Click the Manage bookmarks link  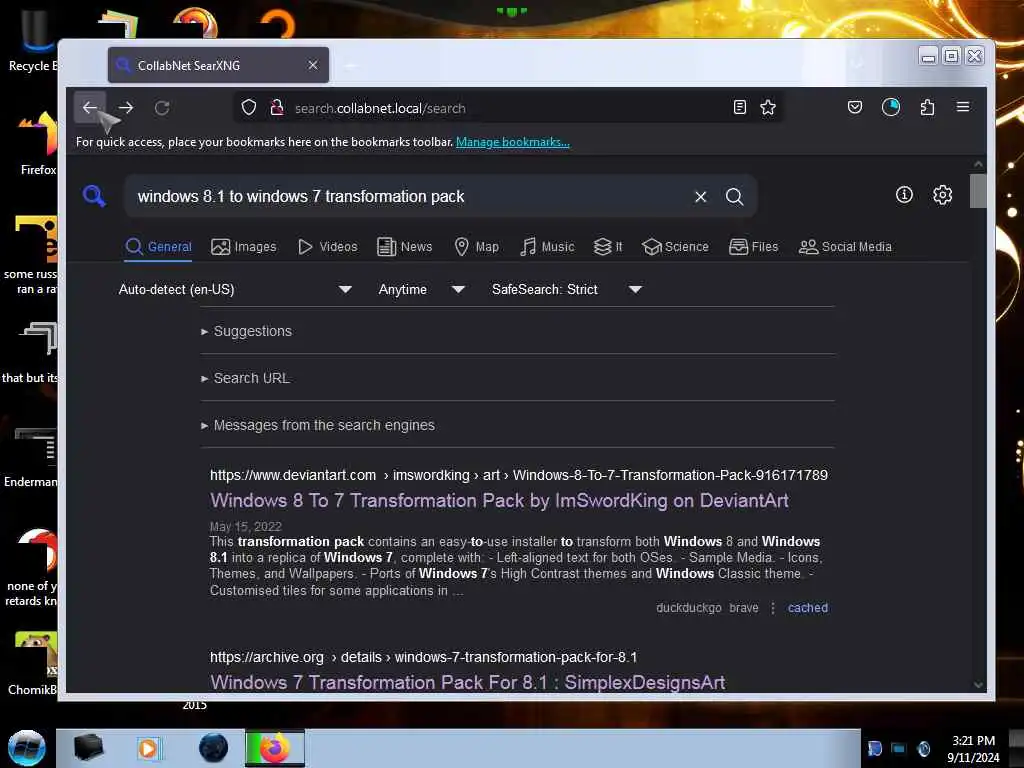tap(513, 142)
